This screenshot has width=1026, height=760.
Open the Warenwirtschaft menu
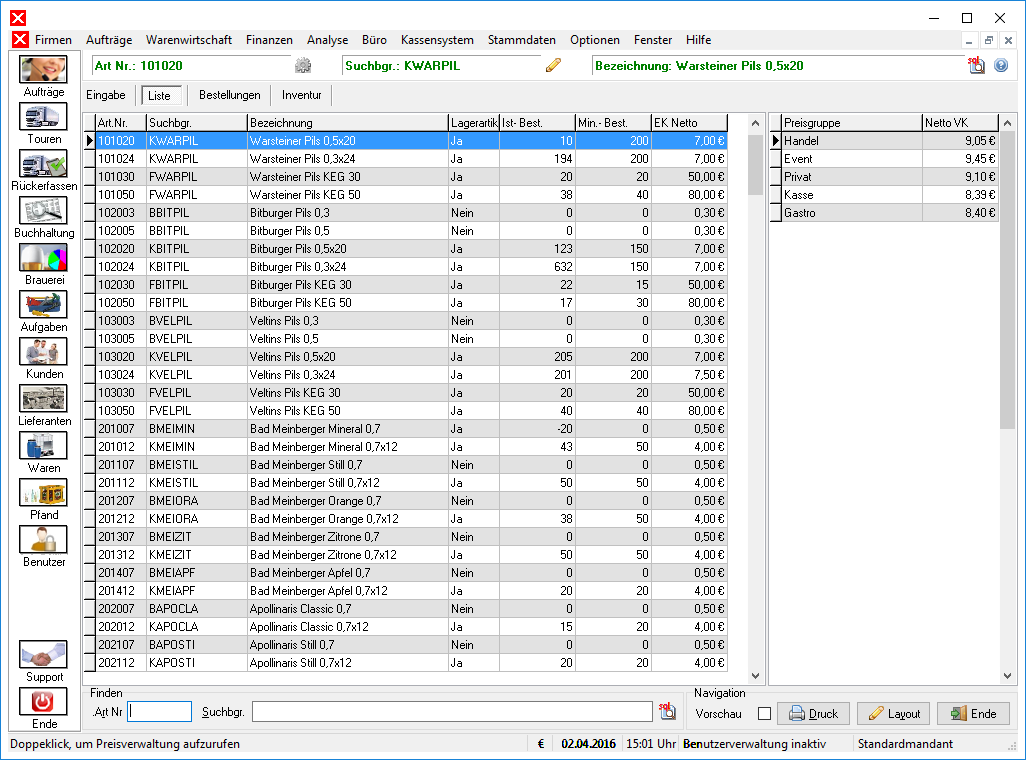click(x=189, y=40)
